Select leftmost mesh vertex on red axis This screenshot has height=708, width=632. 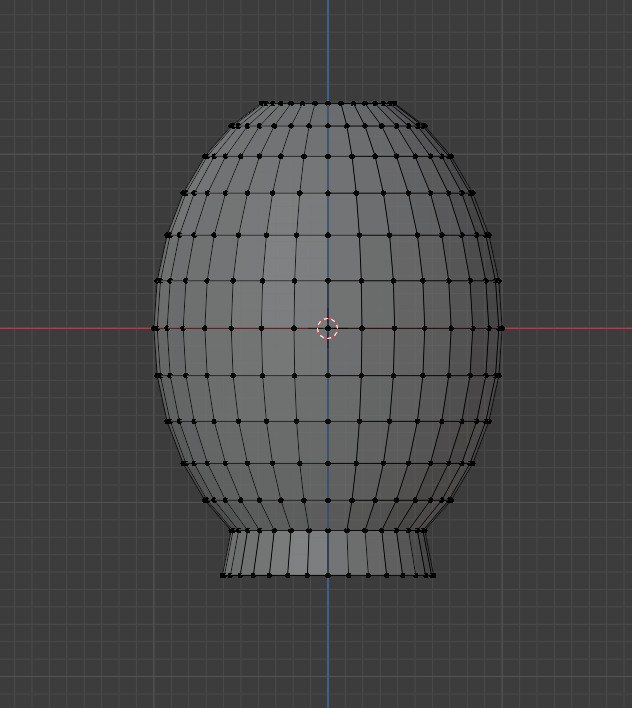tap(154, 328)
